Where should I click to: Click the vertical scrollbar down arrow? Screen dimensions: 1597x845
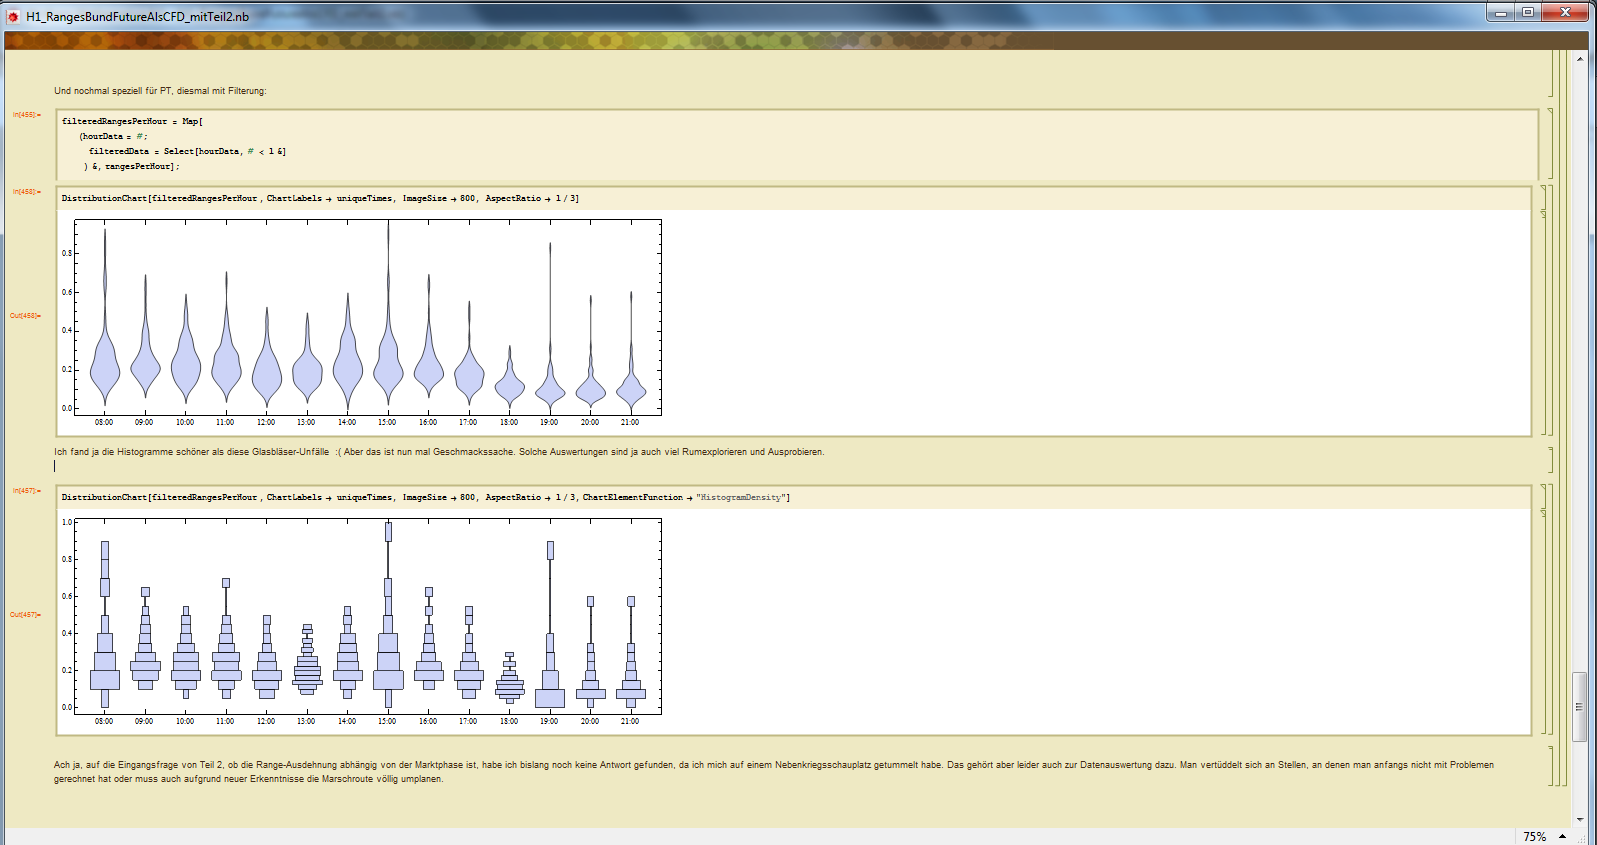1580,819
